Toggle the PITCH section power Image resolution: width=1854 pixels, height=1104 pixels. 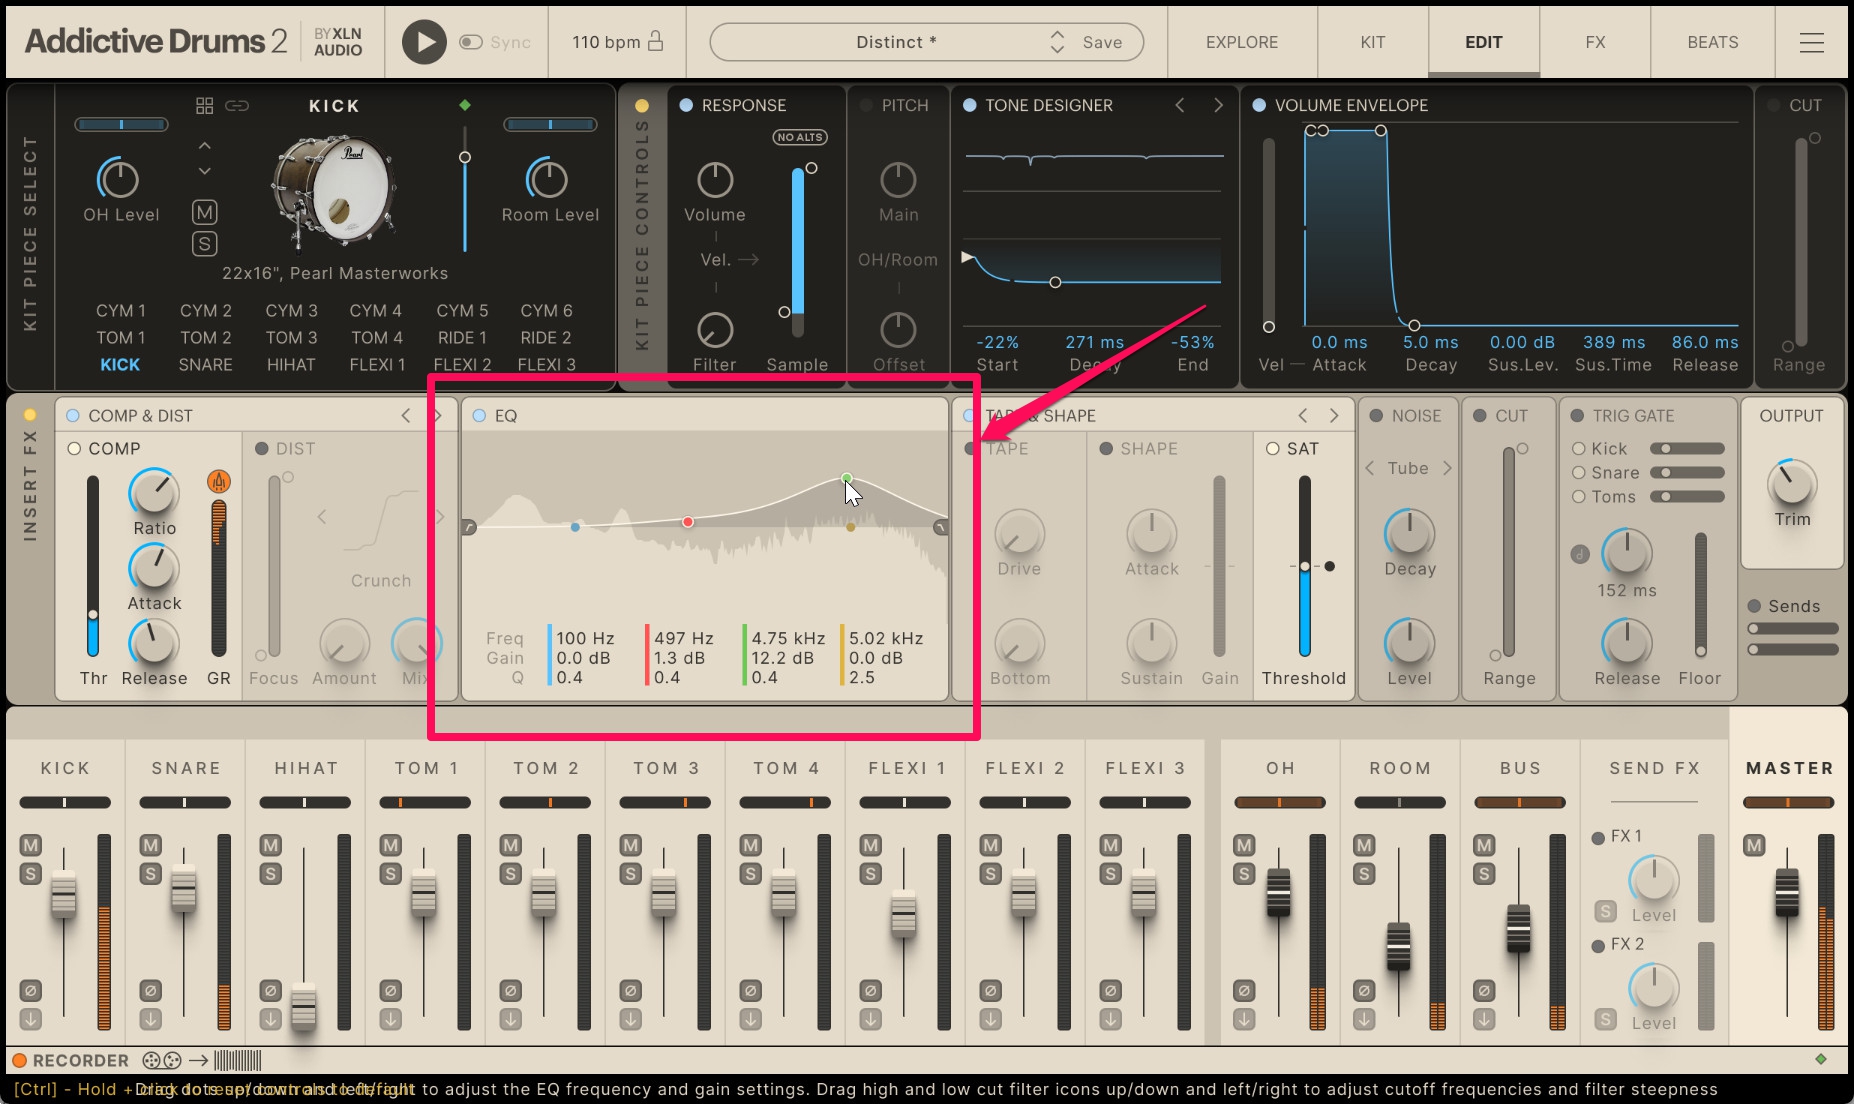[x=866, y=105]
